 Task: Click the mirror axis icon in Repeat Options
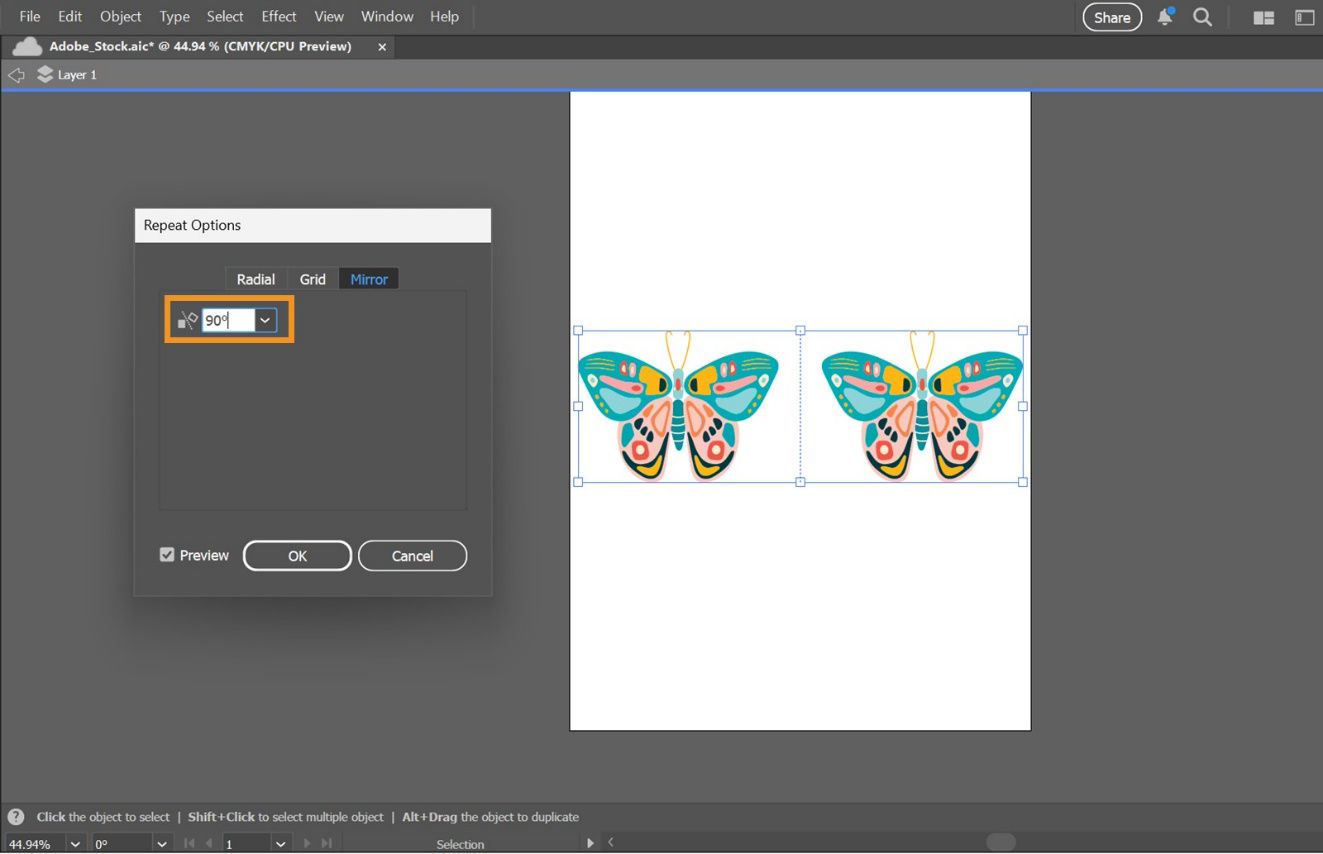(186, 319)
